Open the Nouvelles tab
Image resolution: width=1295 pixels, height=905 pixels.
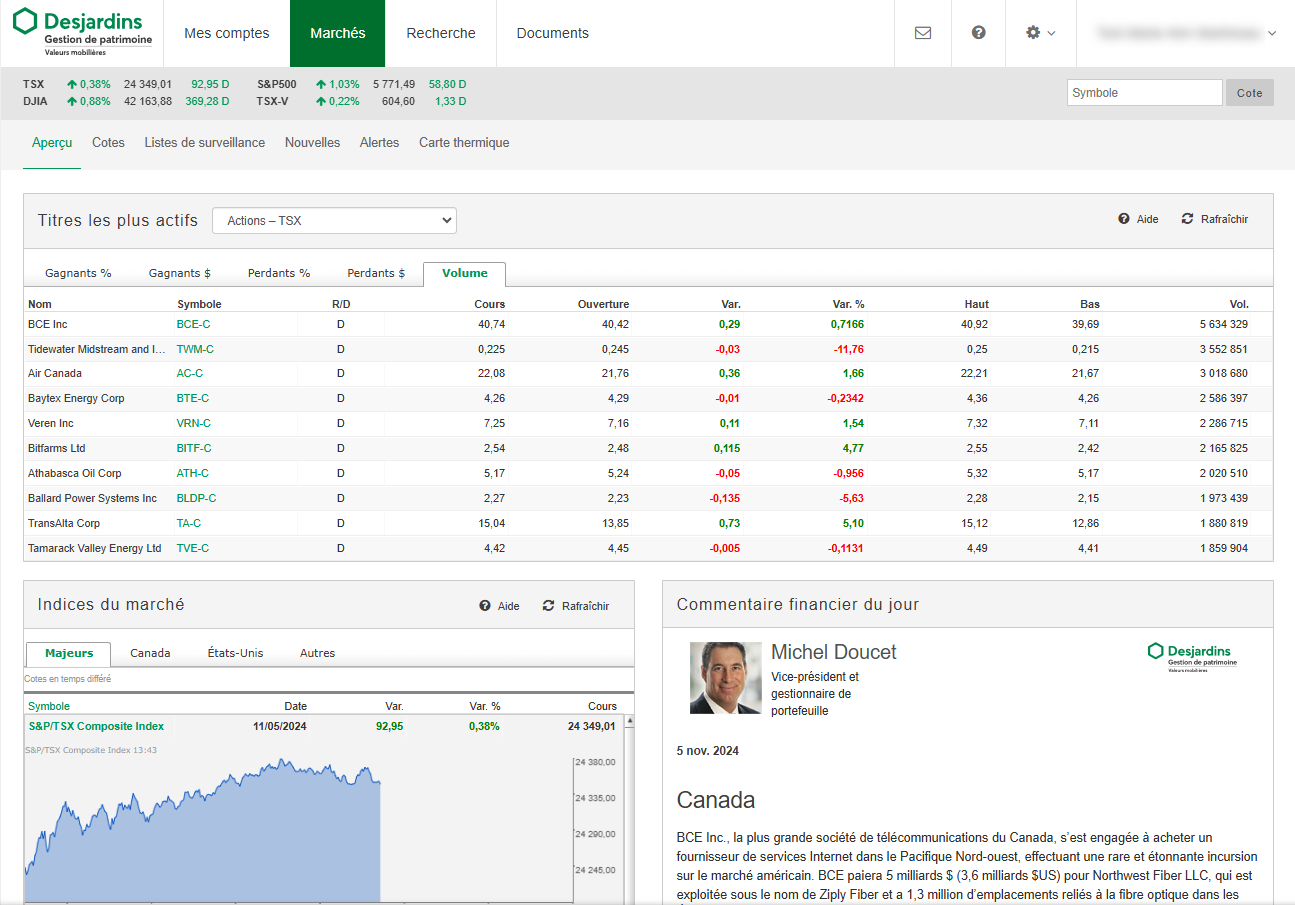[x=312, y=143]
